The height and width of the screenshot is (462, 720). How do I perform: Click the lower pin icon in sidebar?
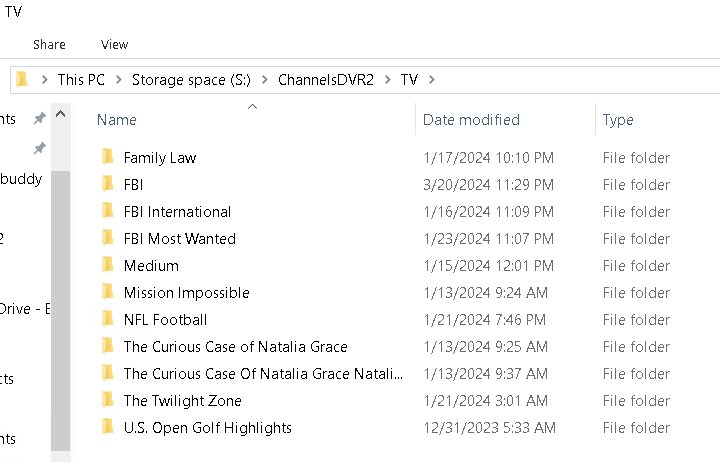(39, 149)
